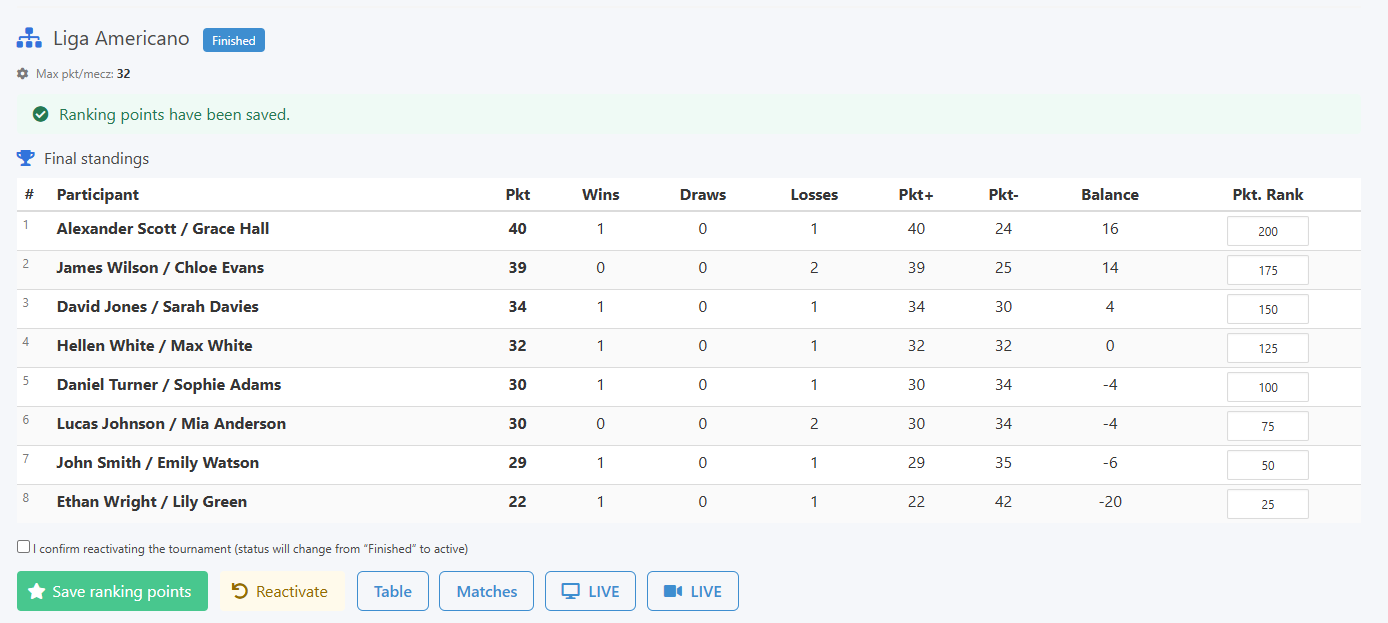Edit rank points field for Ethan Wright / Lily Green
1388x623 pixels.
tap(1268, 504)
